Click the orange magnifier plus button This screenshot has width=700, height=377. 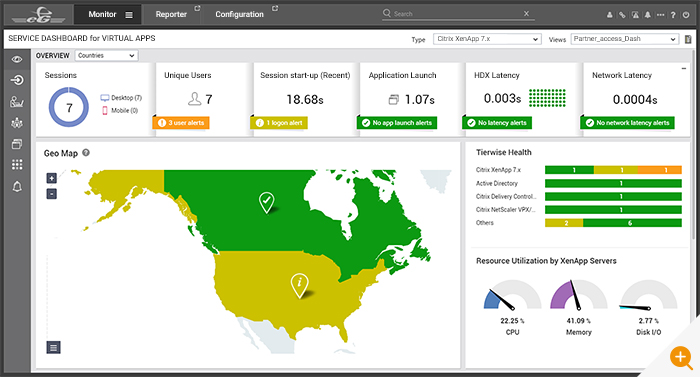pyautogui.click(x=681, y=357)
